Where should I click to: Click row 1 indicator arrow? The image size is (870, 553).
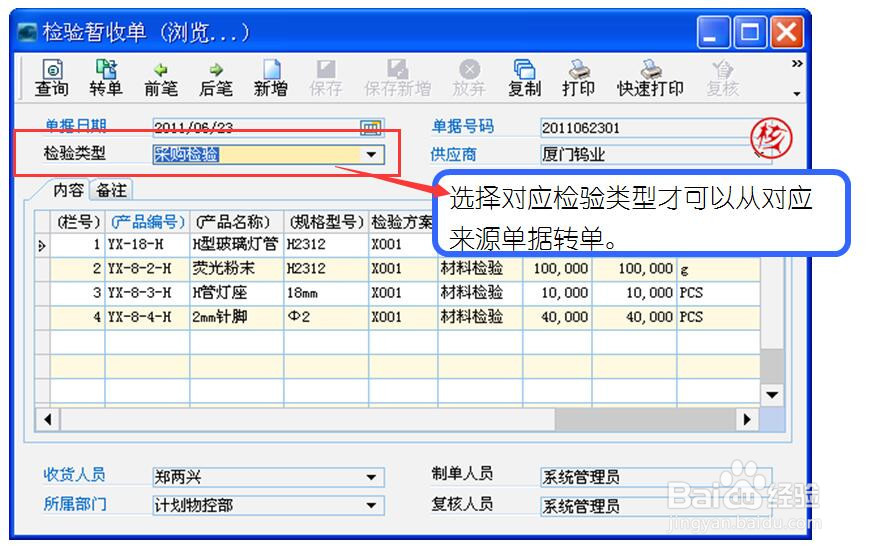(x=42, y=245)
